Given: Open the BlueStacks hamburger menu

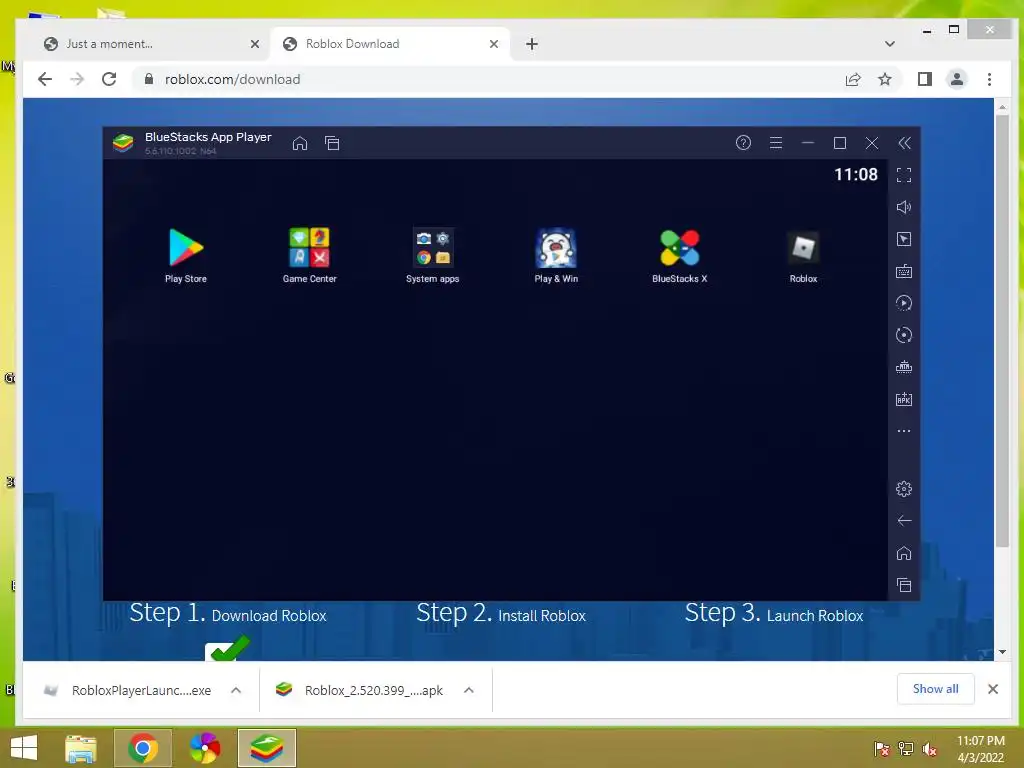Looking at the screenshot, I should click(x=776, y=142).
